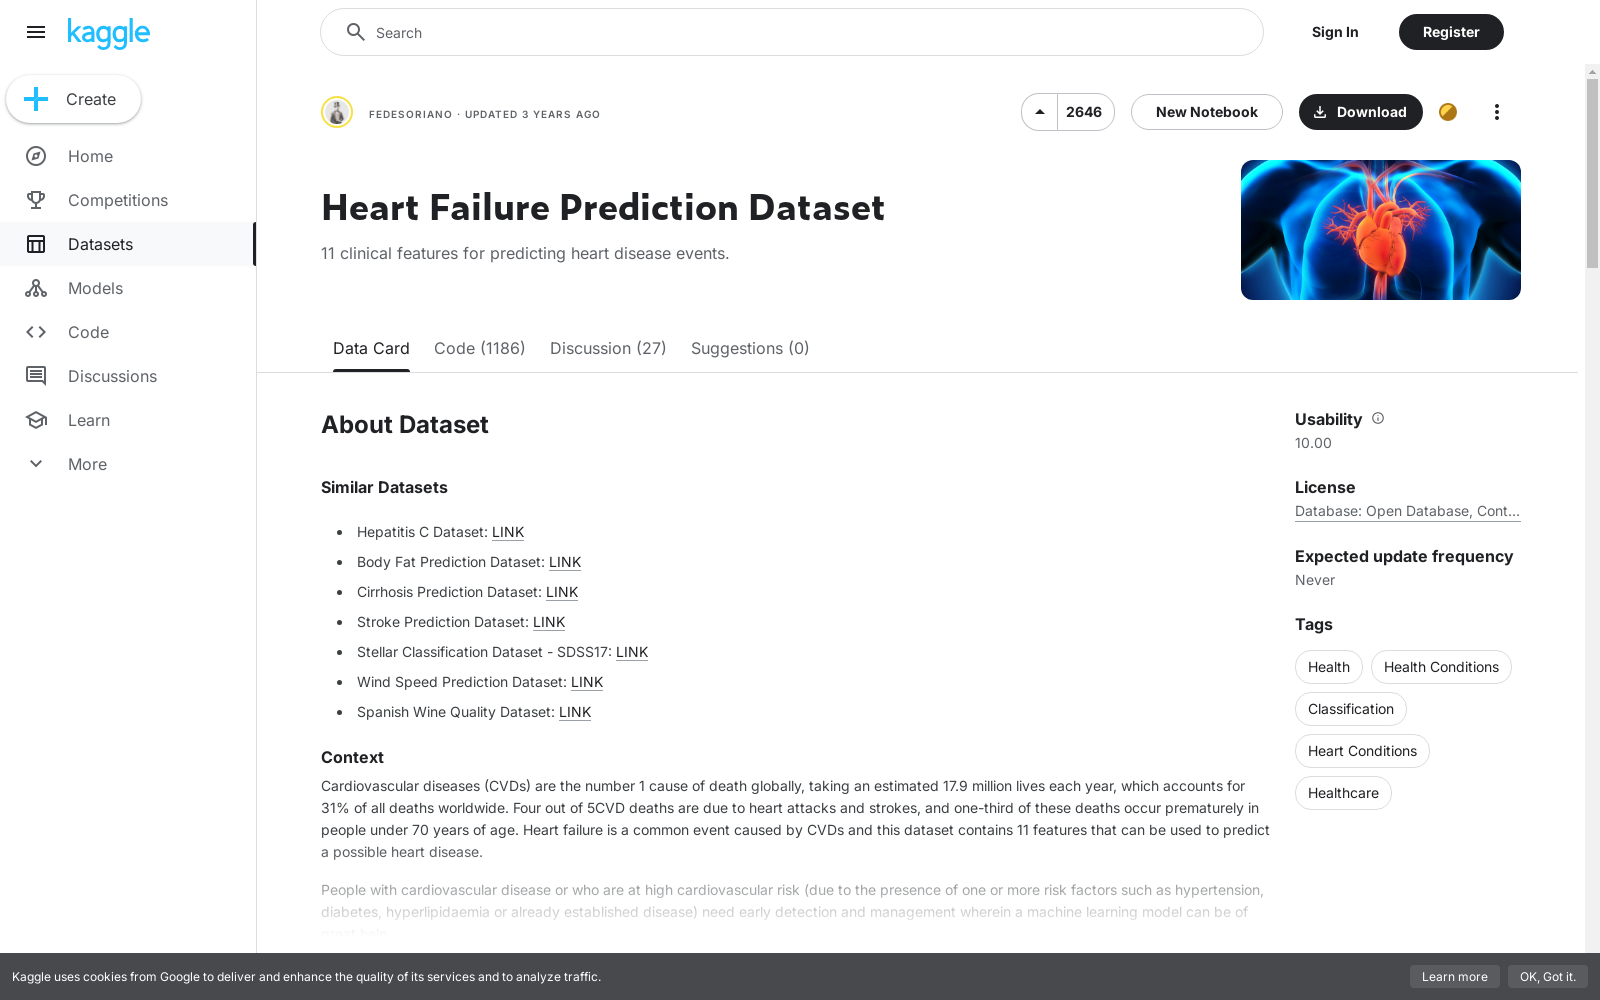
Task: Click New Notebook
Action: point(1206,112)
